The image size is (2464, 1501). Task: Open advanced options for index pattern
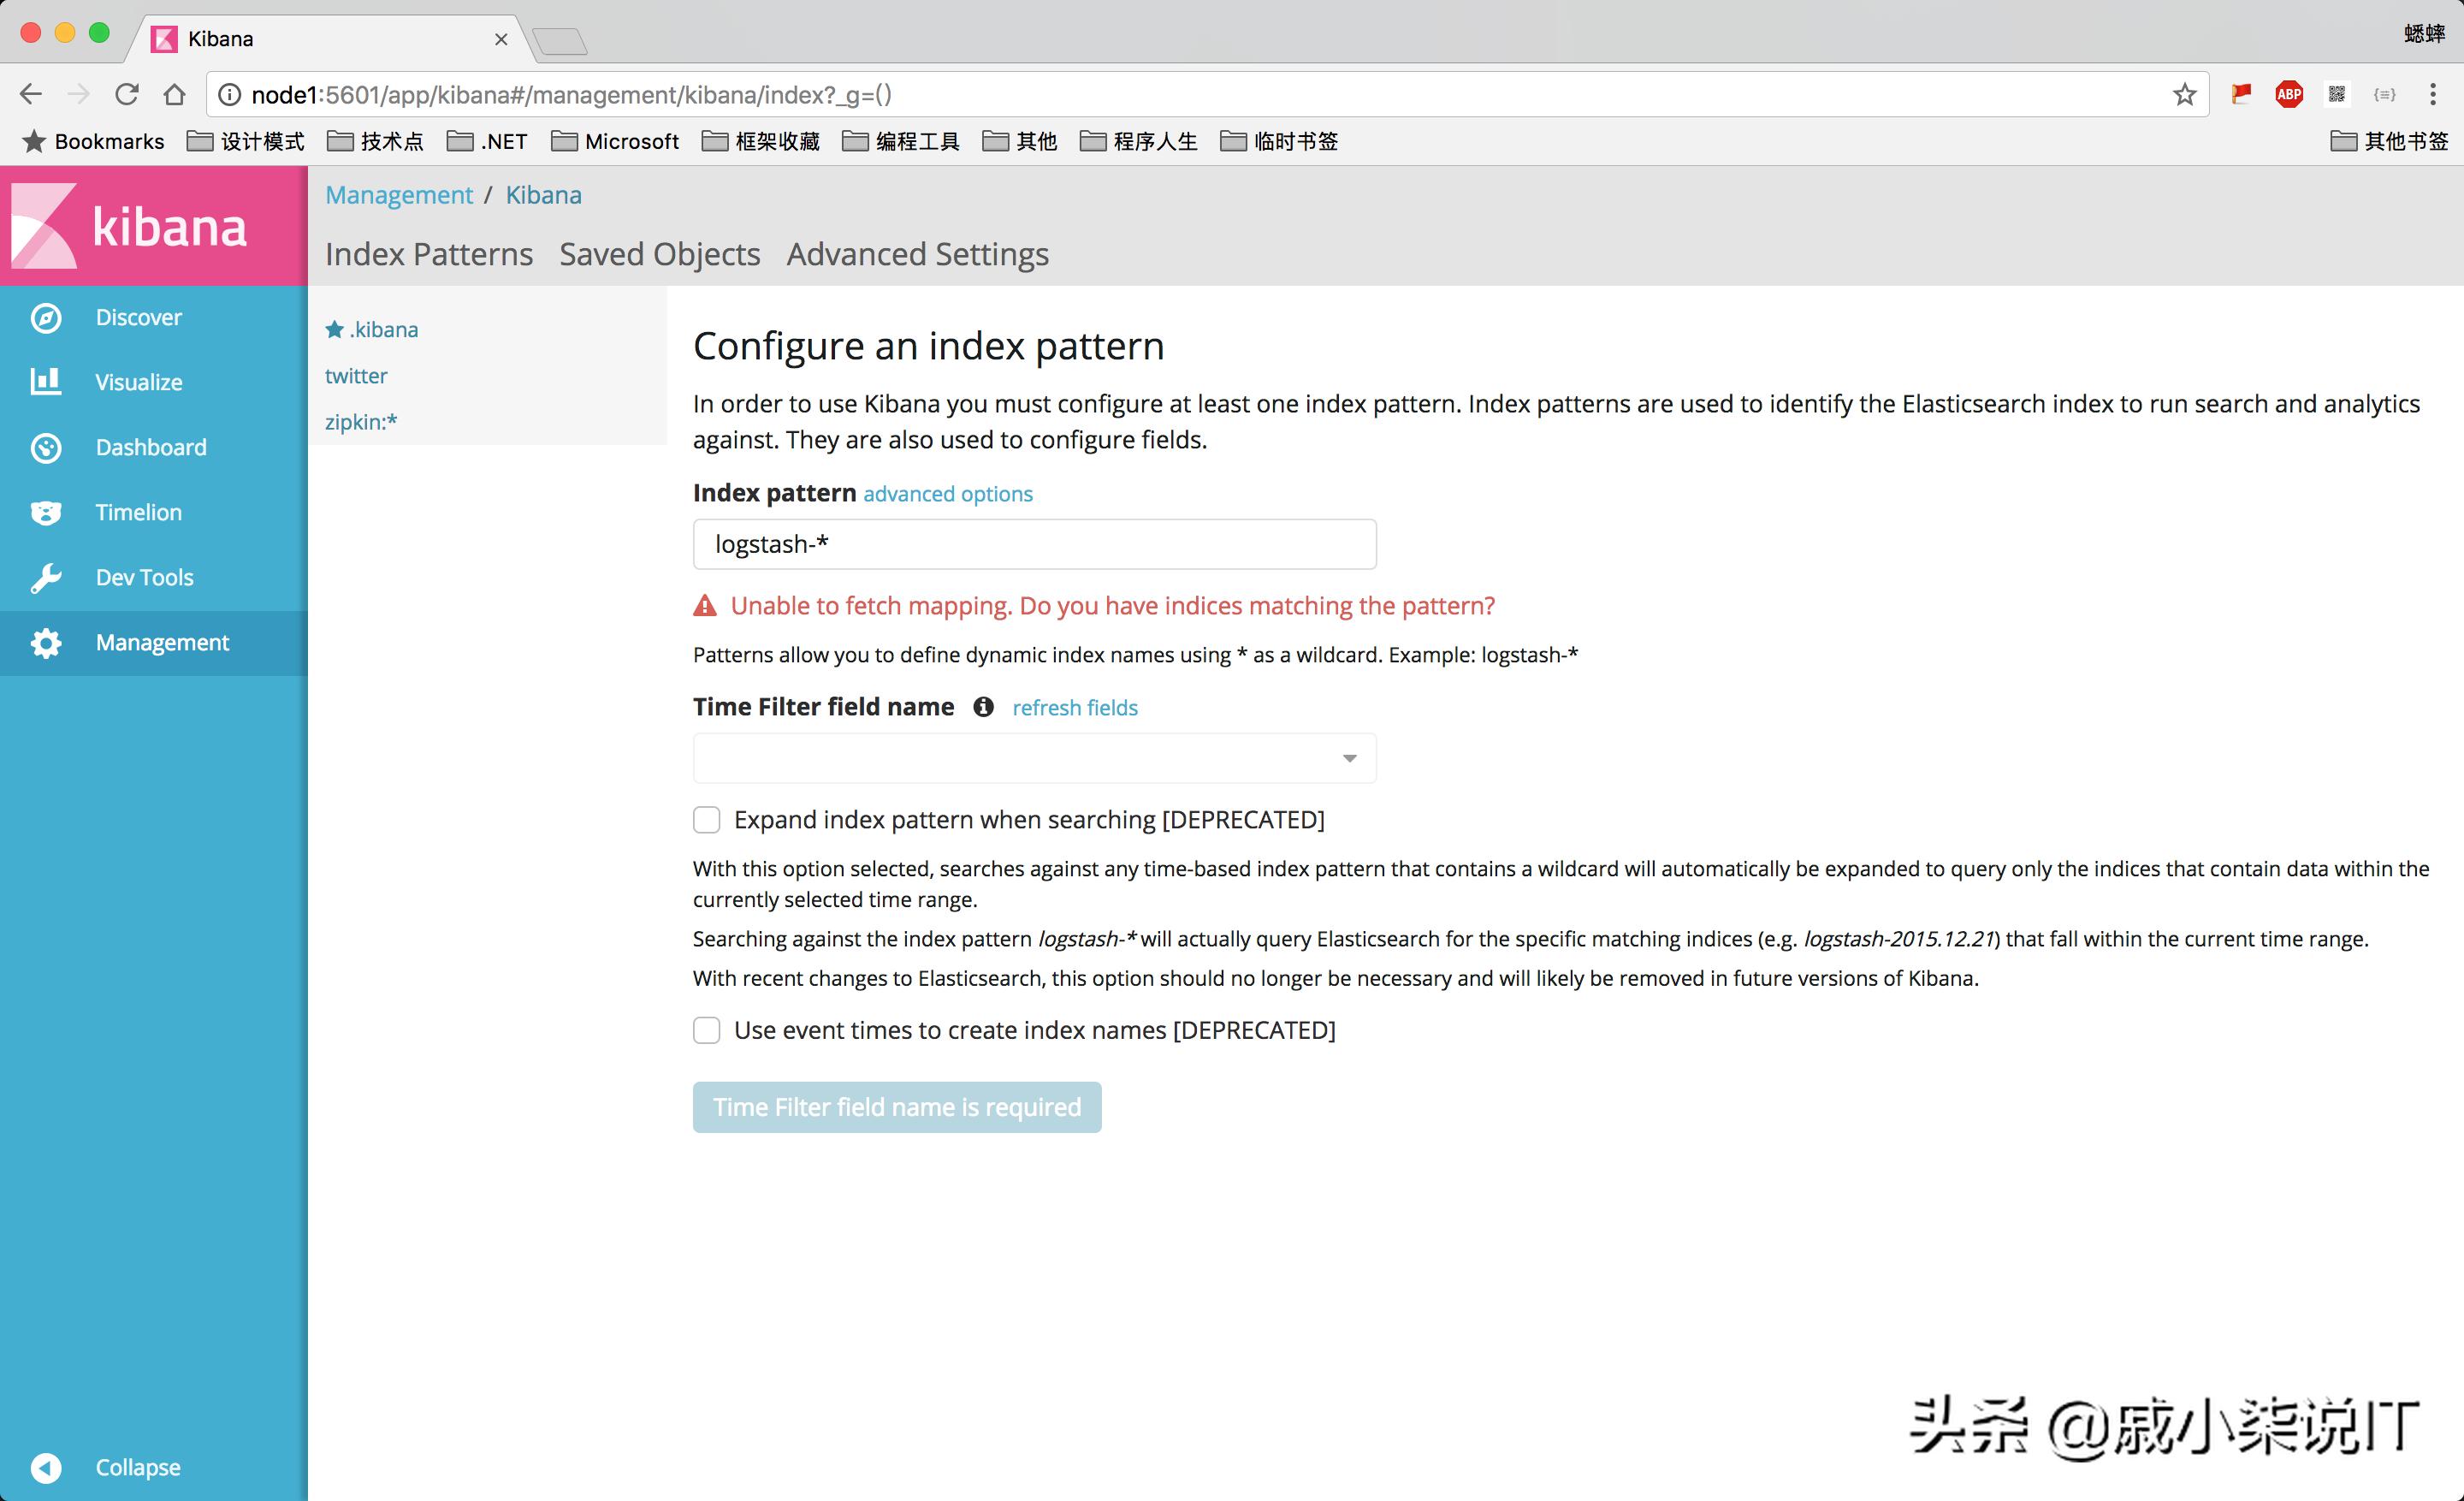pos(946,494)
